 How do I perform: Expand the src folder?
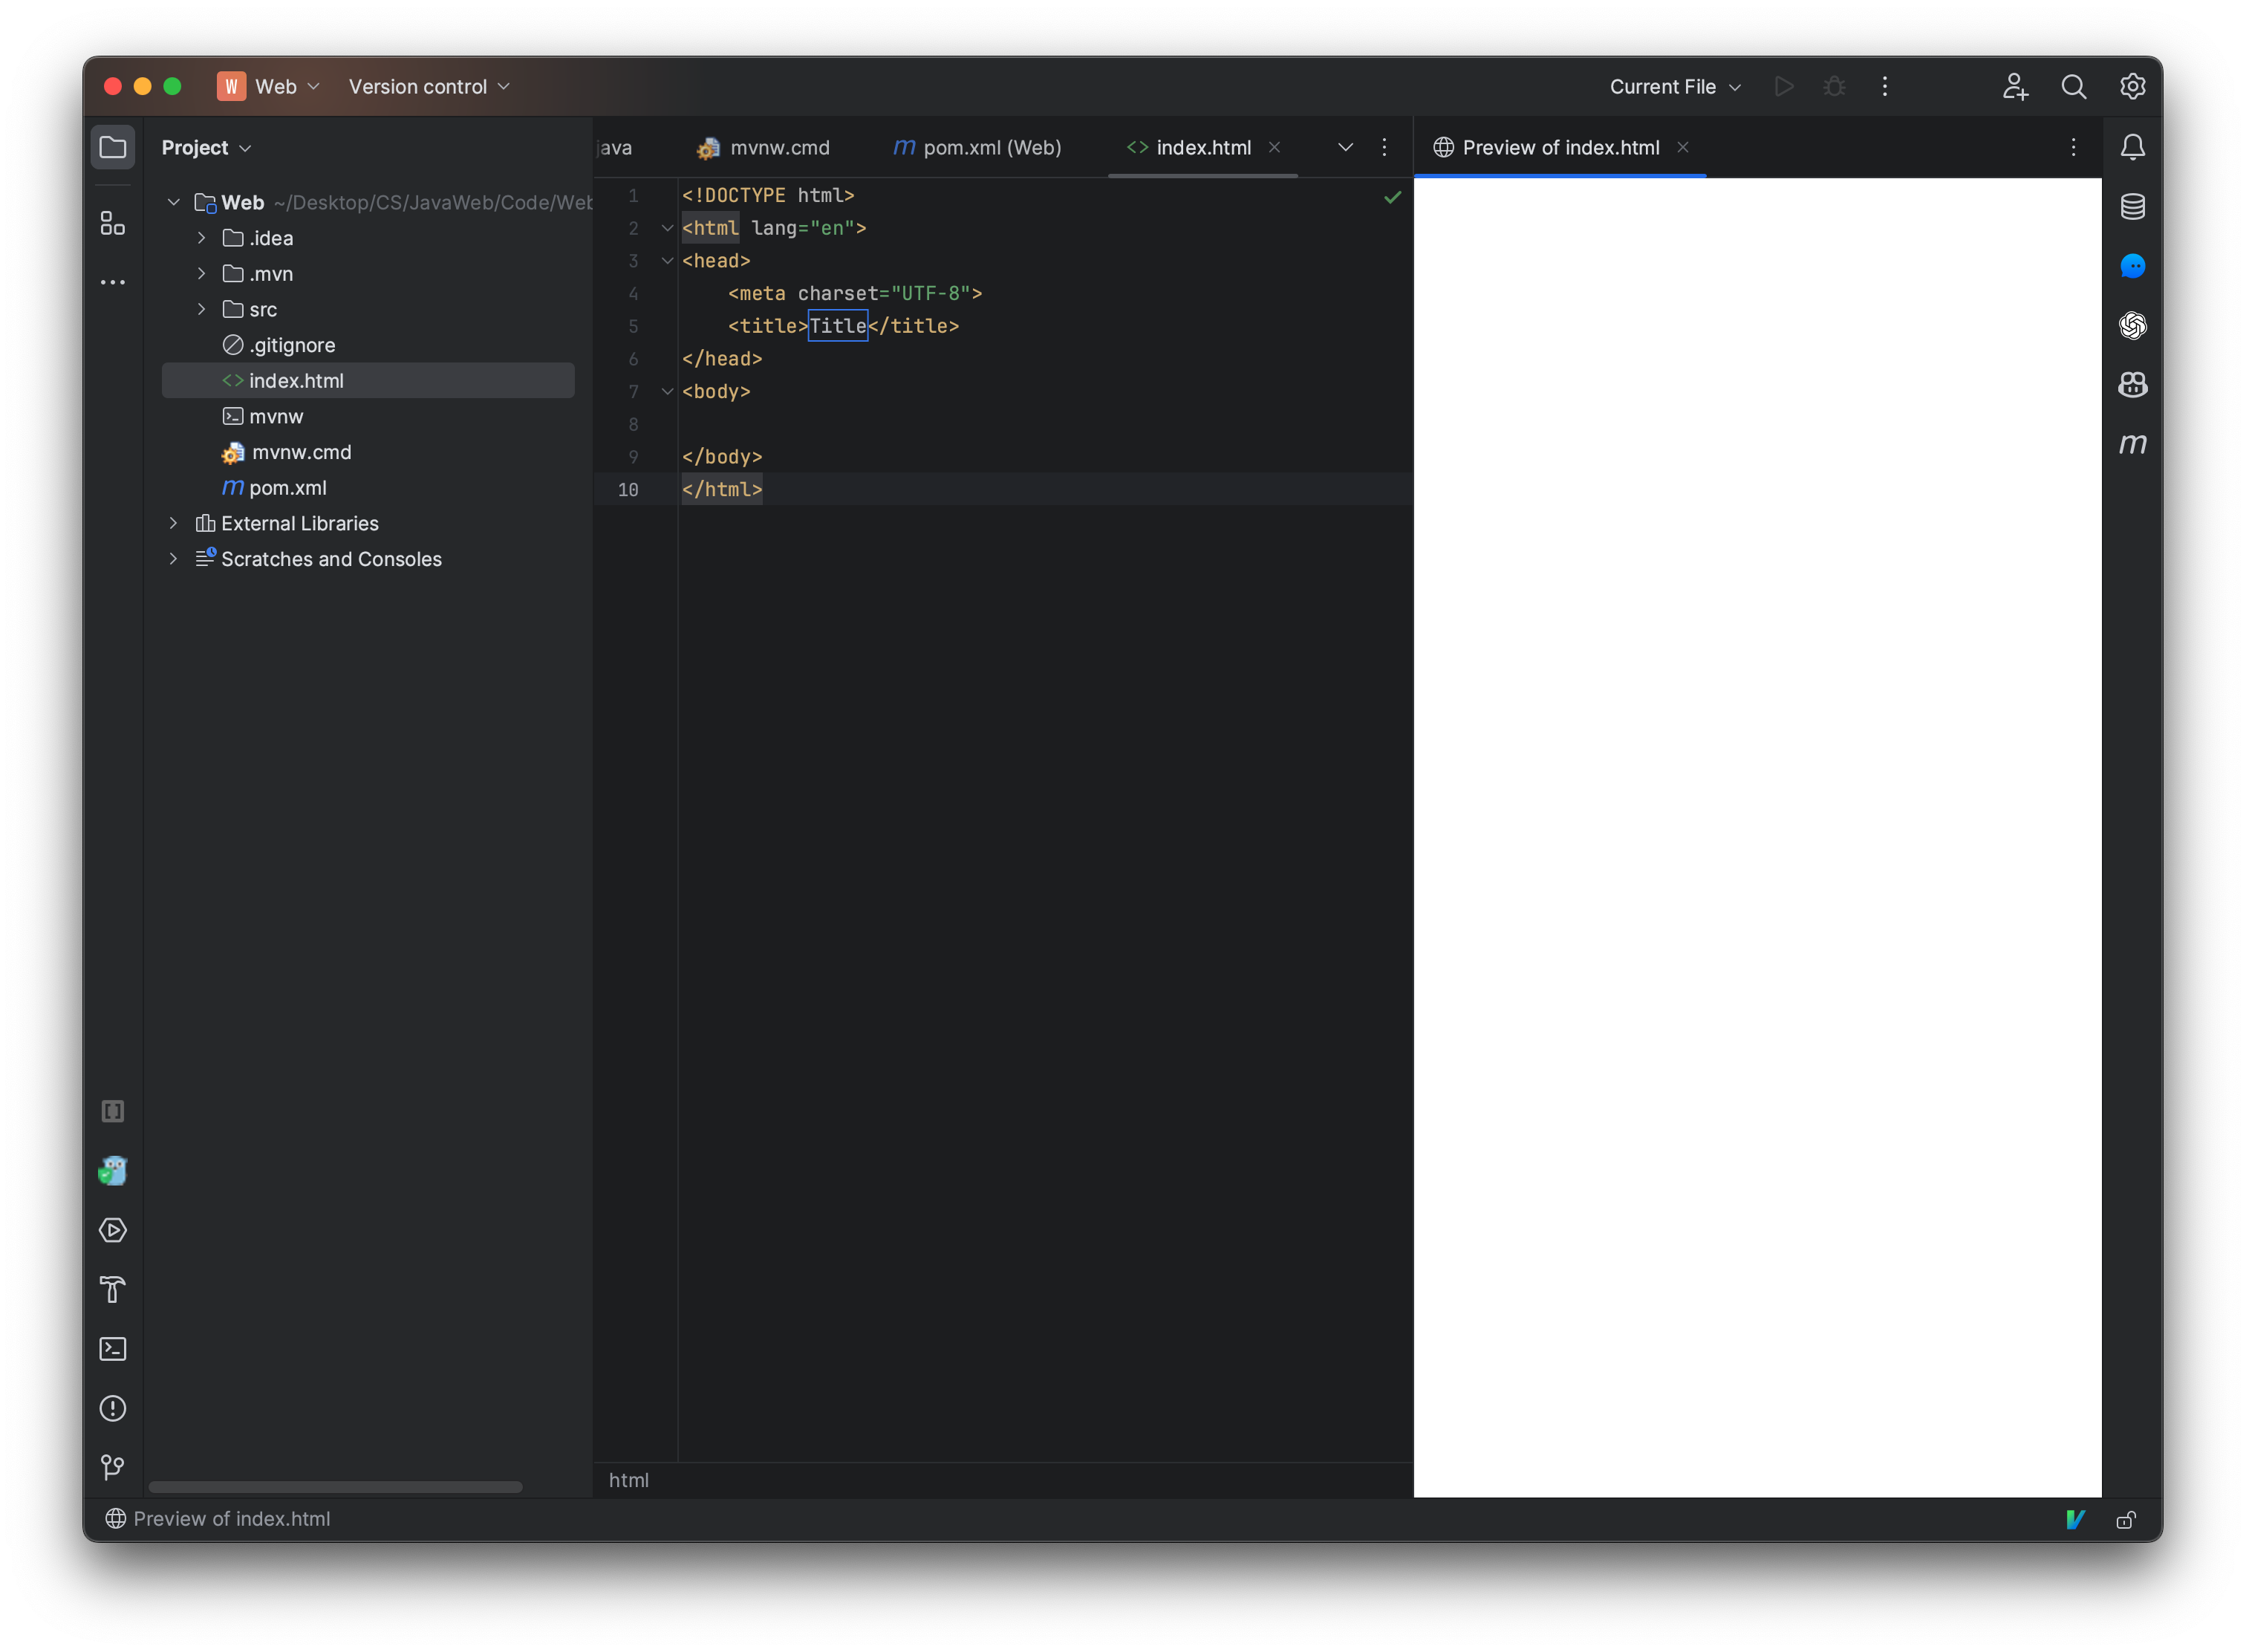[x=202, y=310]
